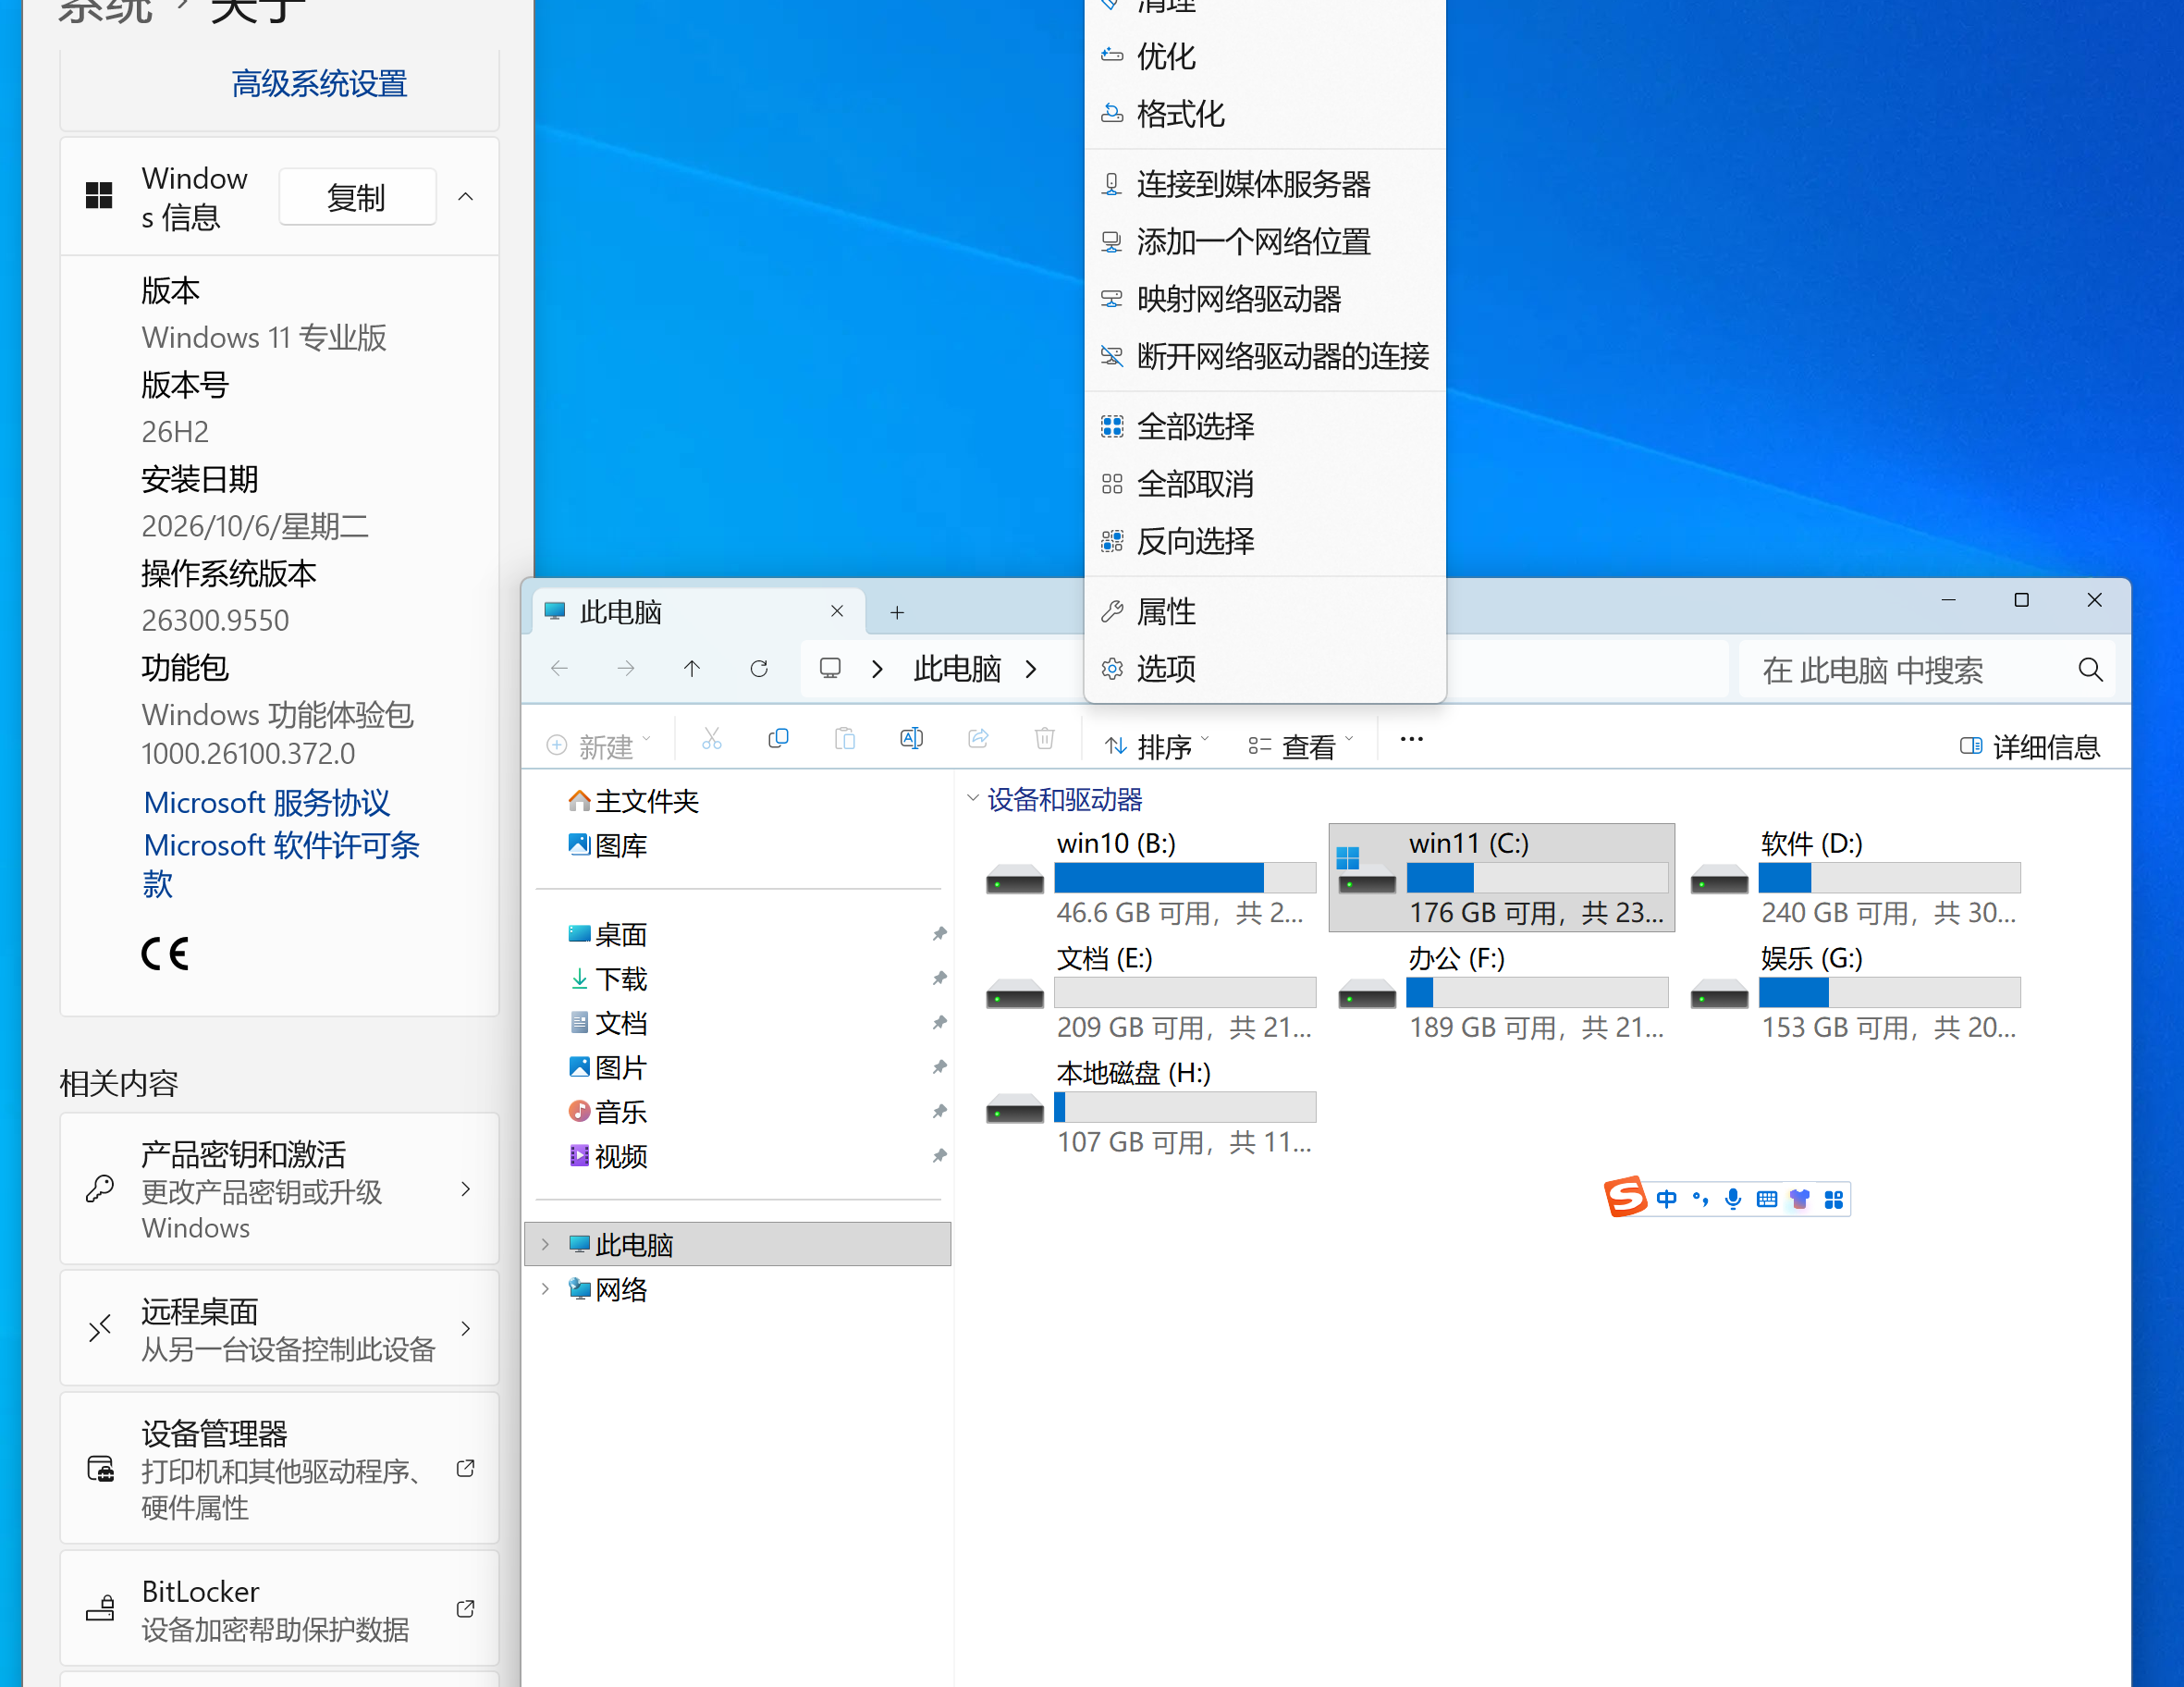This screenshot has width=2184, height=1687.
Task: Click the Back navigation arrow in Explorer
Action: [559, 668]
